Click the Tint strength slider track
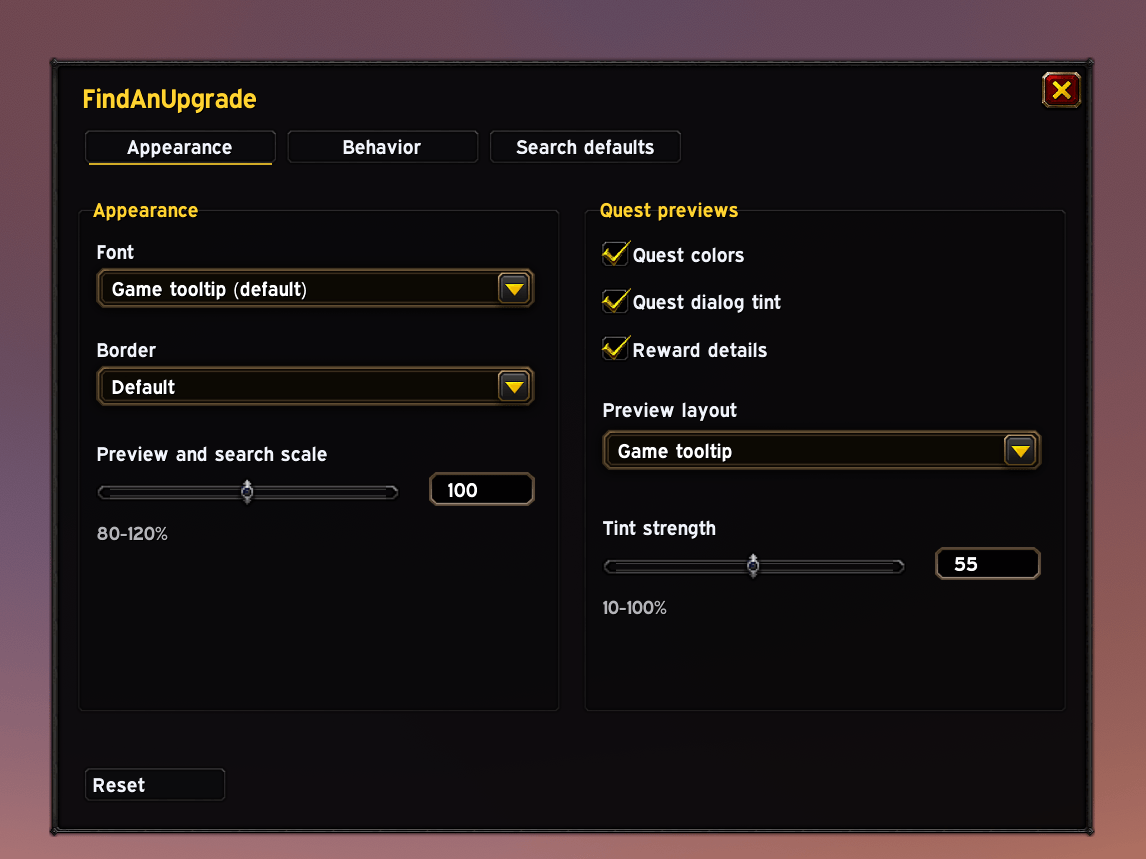The width and height of the screenshot is (1146, 859). (754, 567)
